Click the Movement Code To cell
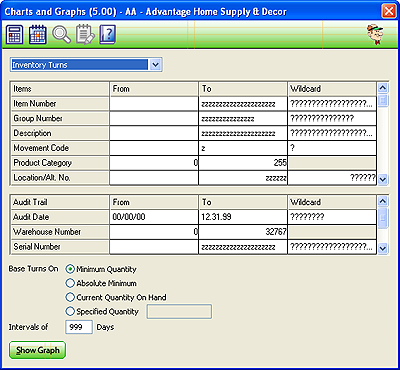This screenshot has height=370, width=400. click(x=243, y=148)
